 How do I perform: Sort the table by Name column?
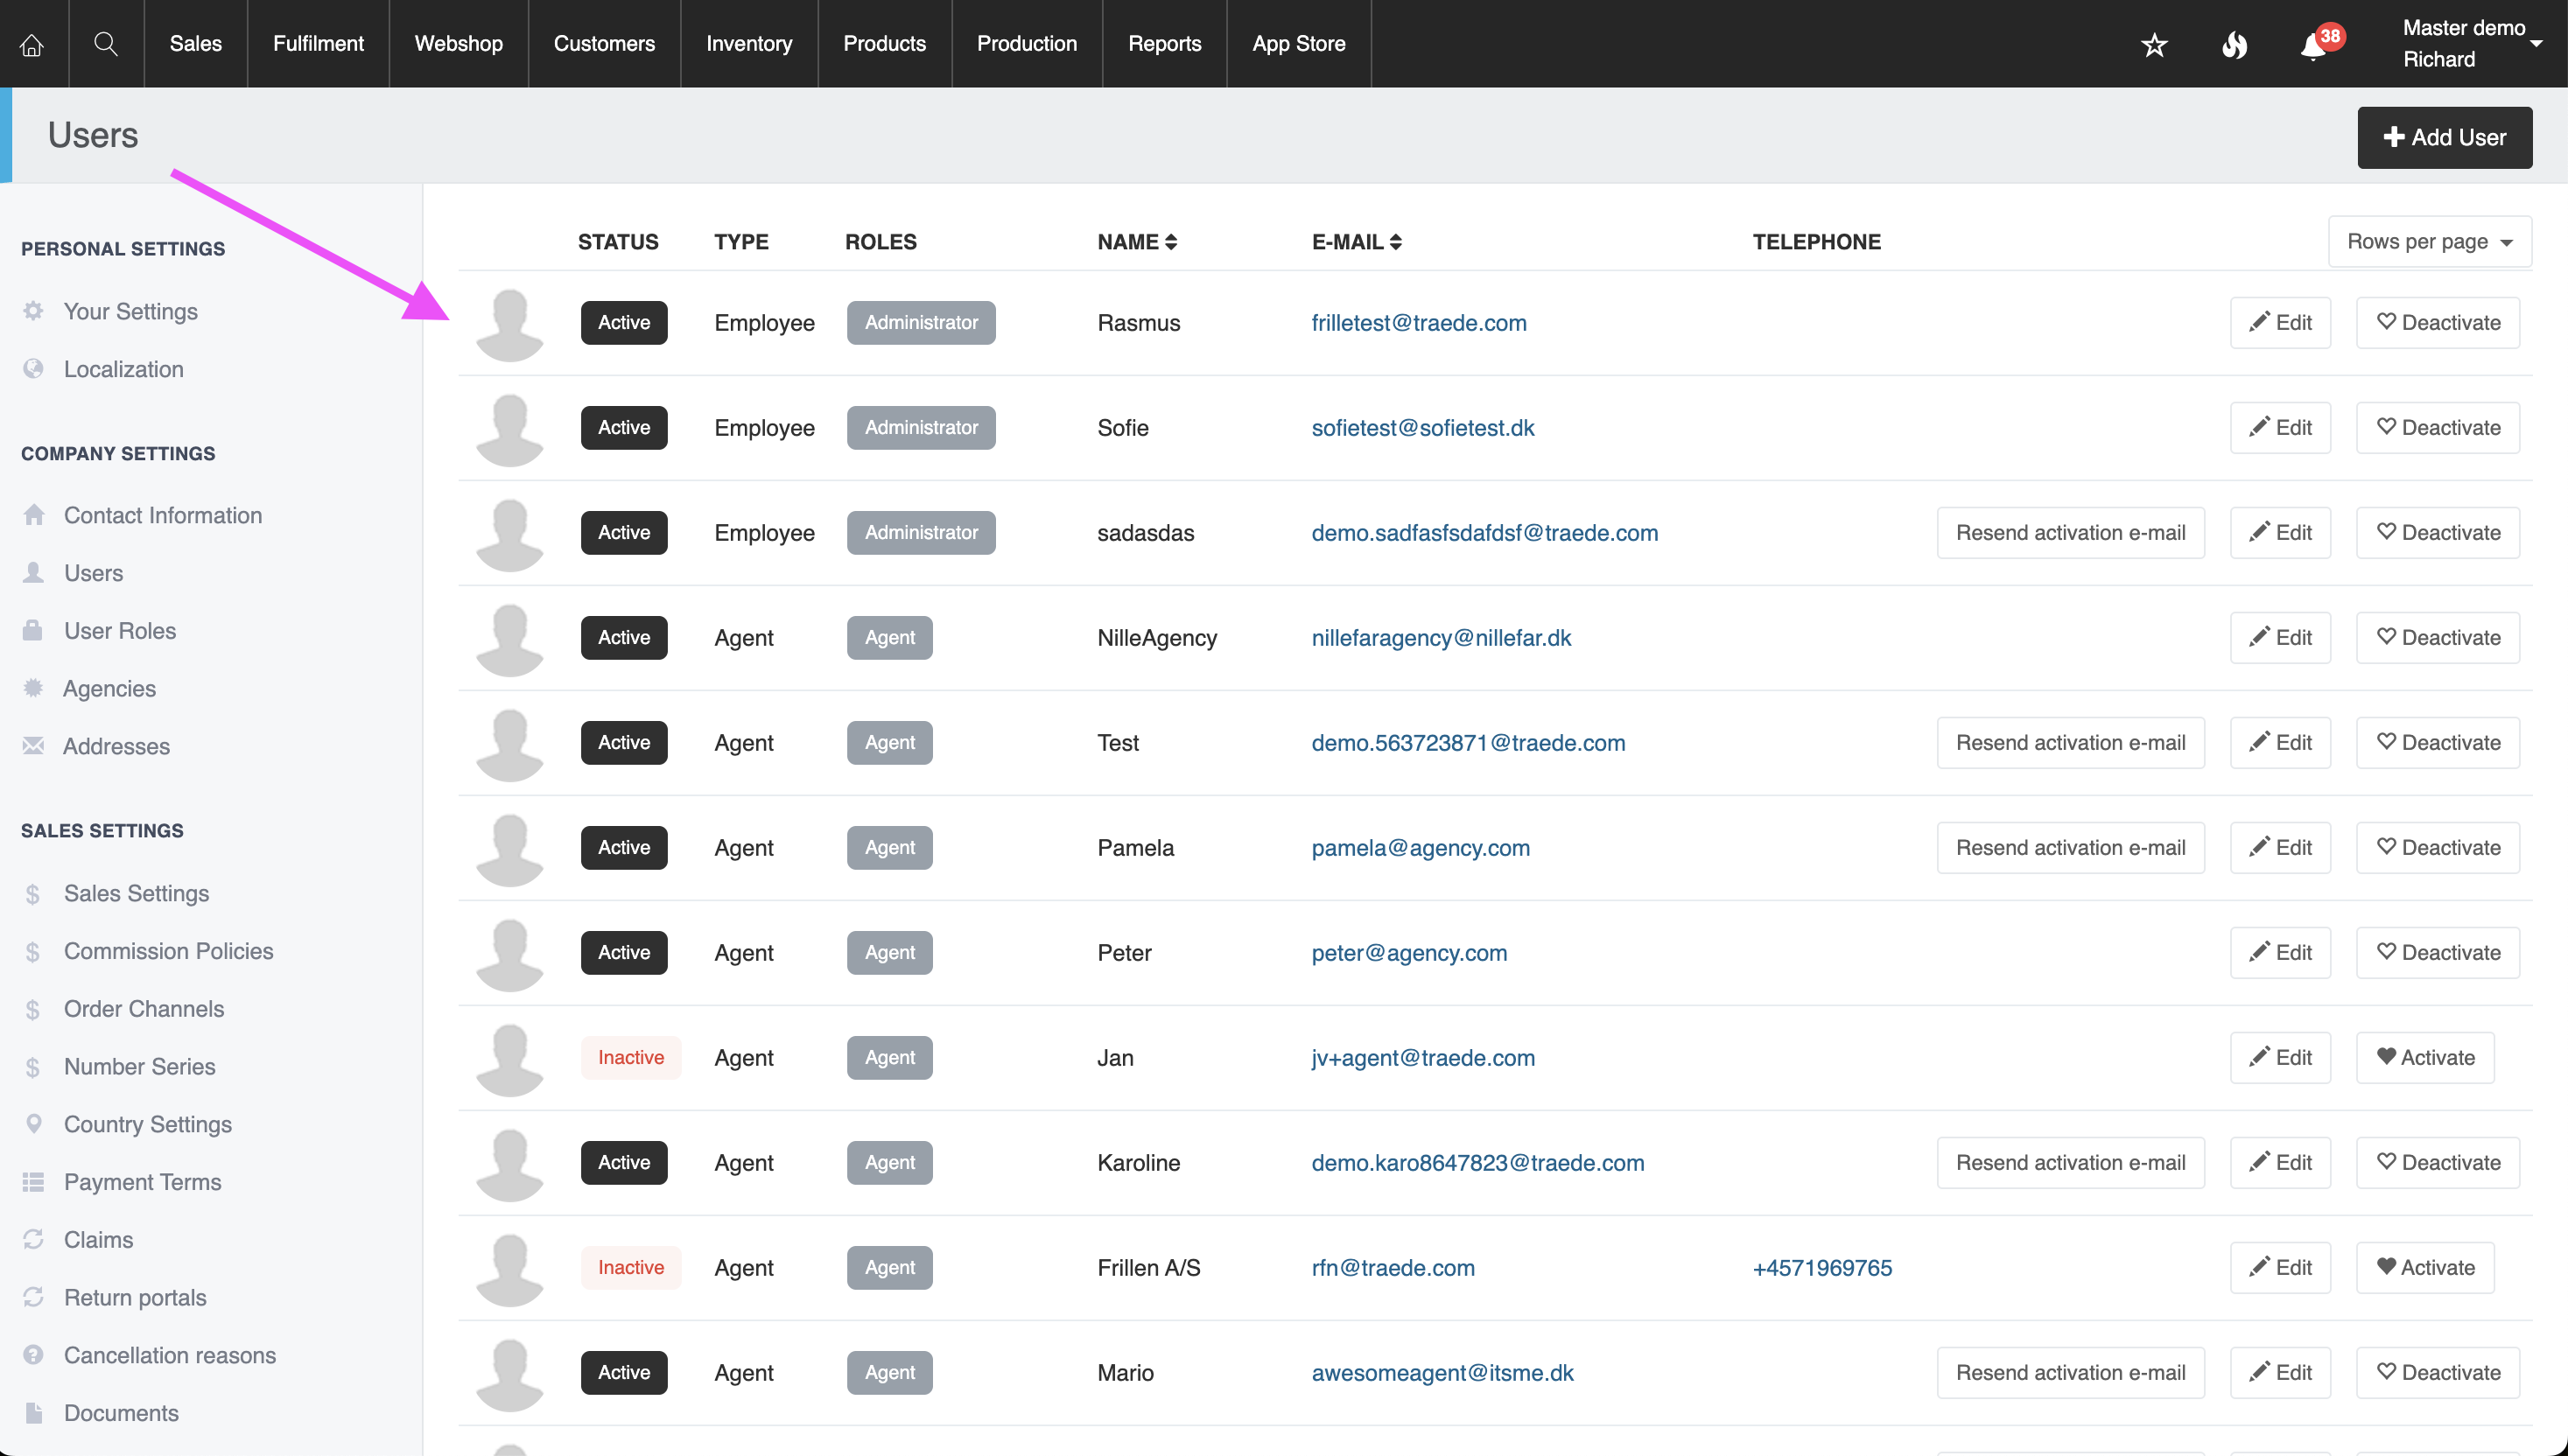1137,242
